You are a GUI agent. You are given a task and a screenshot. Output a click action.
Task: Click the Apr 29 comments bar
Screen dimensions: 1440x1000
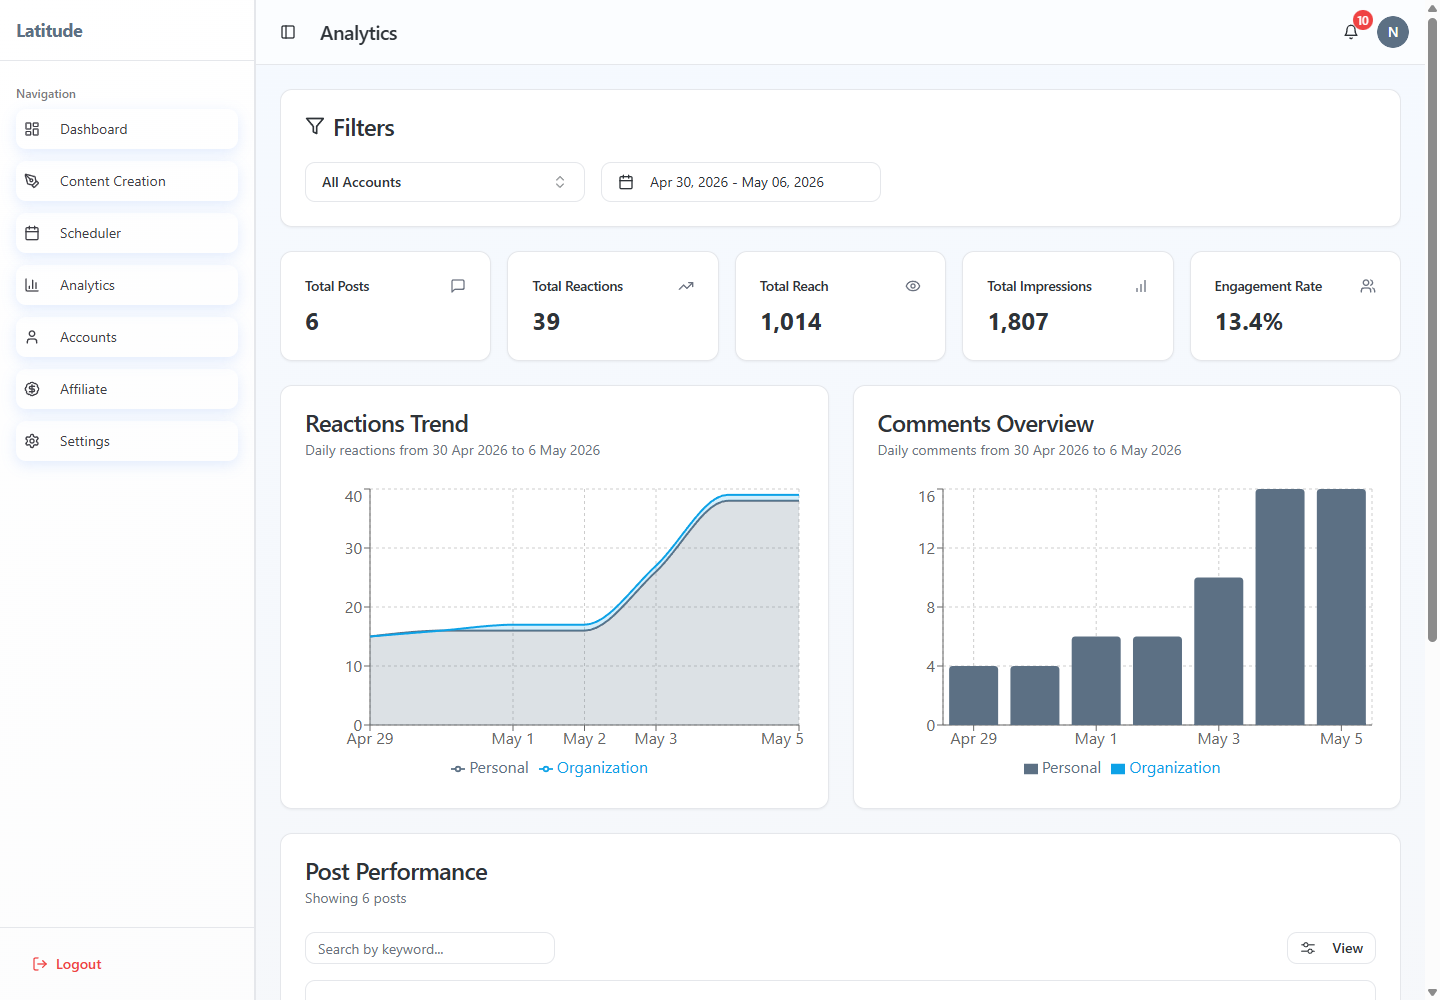(974, 695)
